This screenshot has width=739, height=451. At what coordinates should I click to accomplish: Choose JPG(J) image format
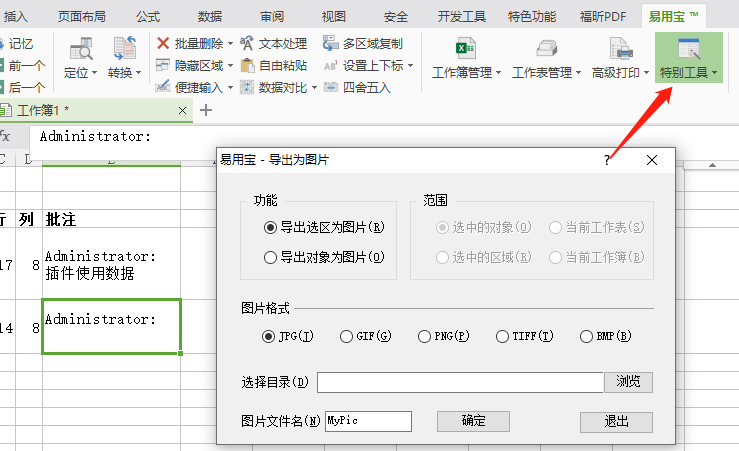(287, 336)
